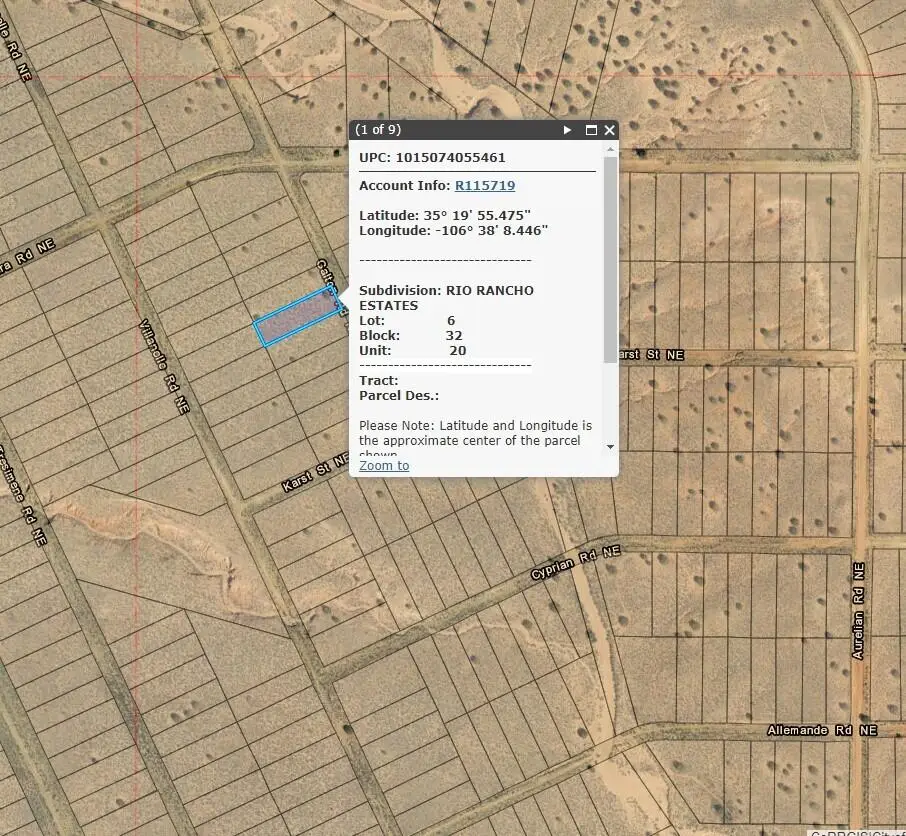Click the scrollbar up arrow icon
Screen dimensions: 906x836
[608, 150]
